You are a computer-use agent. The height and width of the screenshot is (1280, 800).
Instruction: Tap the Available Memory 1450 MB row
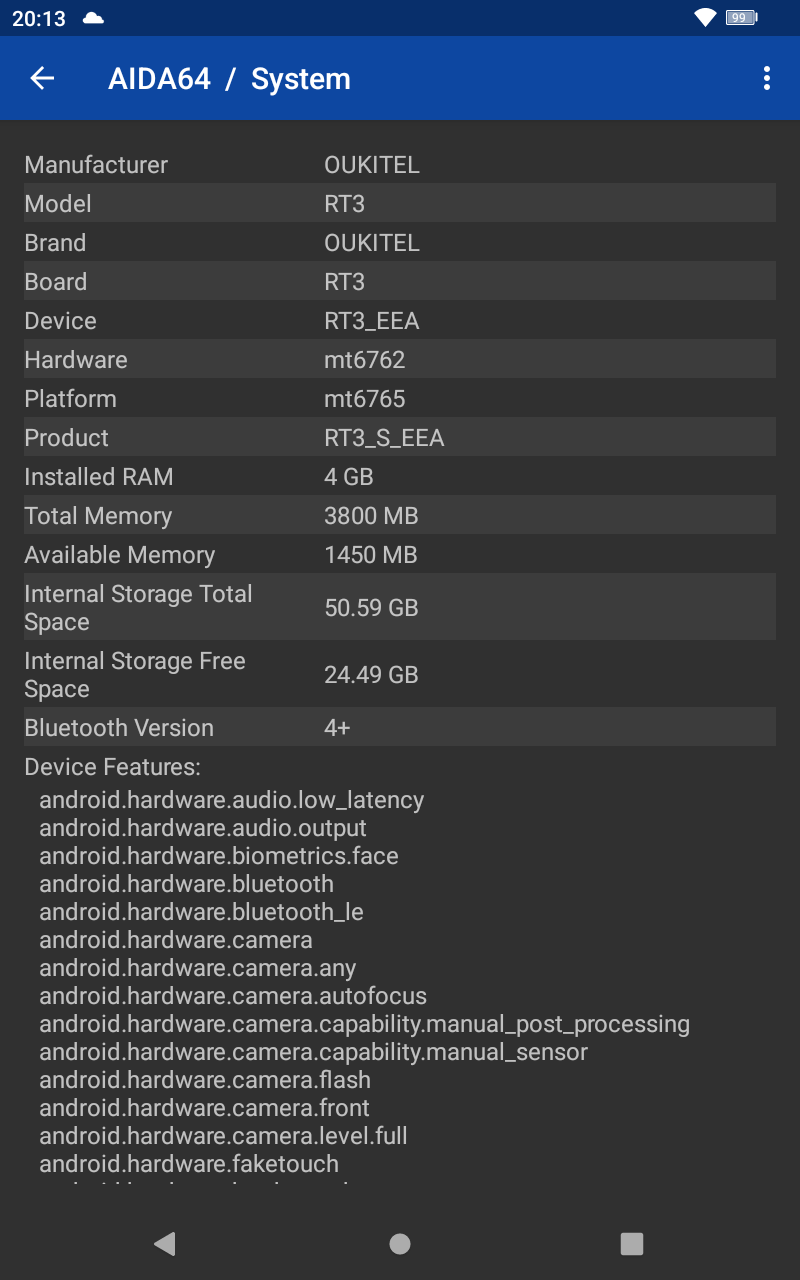click(x=400, y=554)
